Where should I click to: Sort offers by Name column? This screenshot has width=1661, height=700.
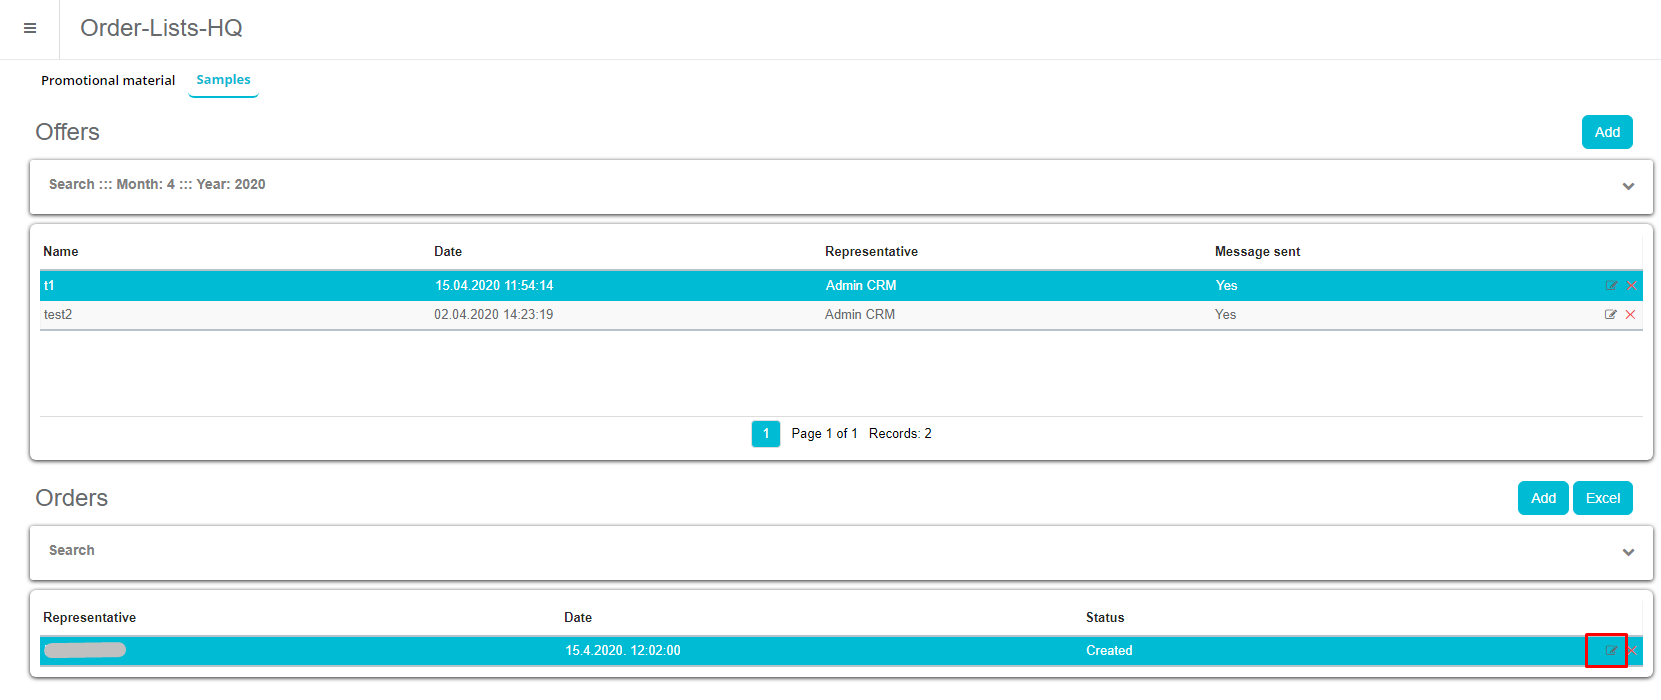[61, 252]
